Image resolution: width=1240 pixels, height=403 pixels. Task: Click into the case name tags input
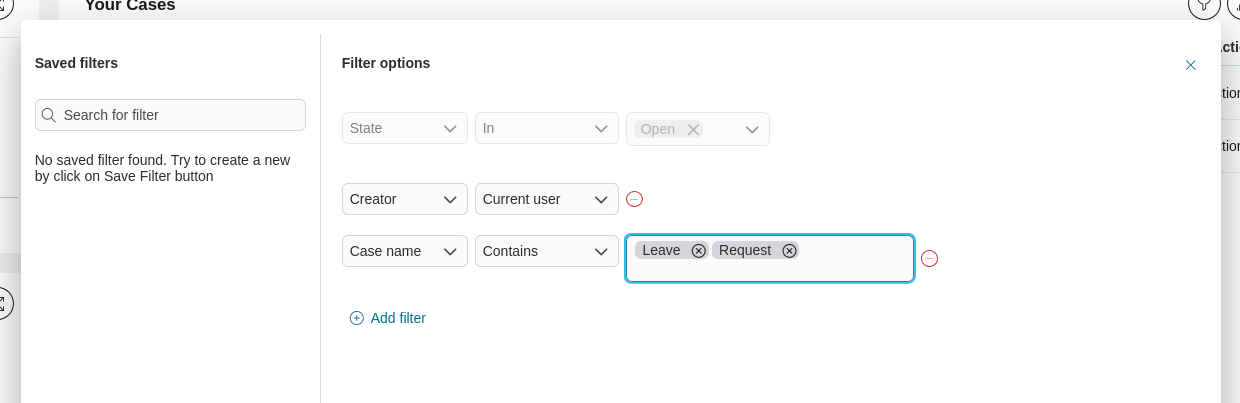(x=770, y=258)
